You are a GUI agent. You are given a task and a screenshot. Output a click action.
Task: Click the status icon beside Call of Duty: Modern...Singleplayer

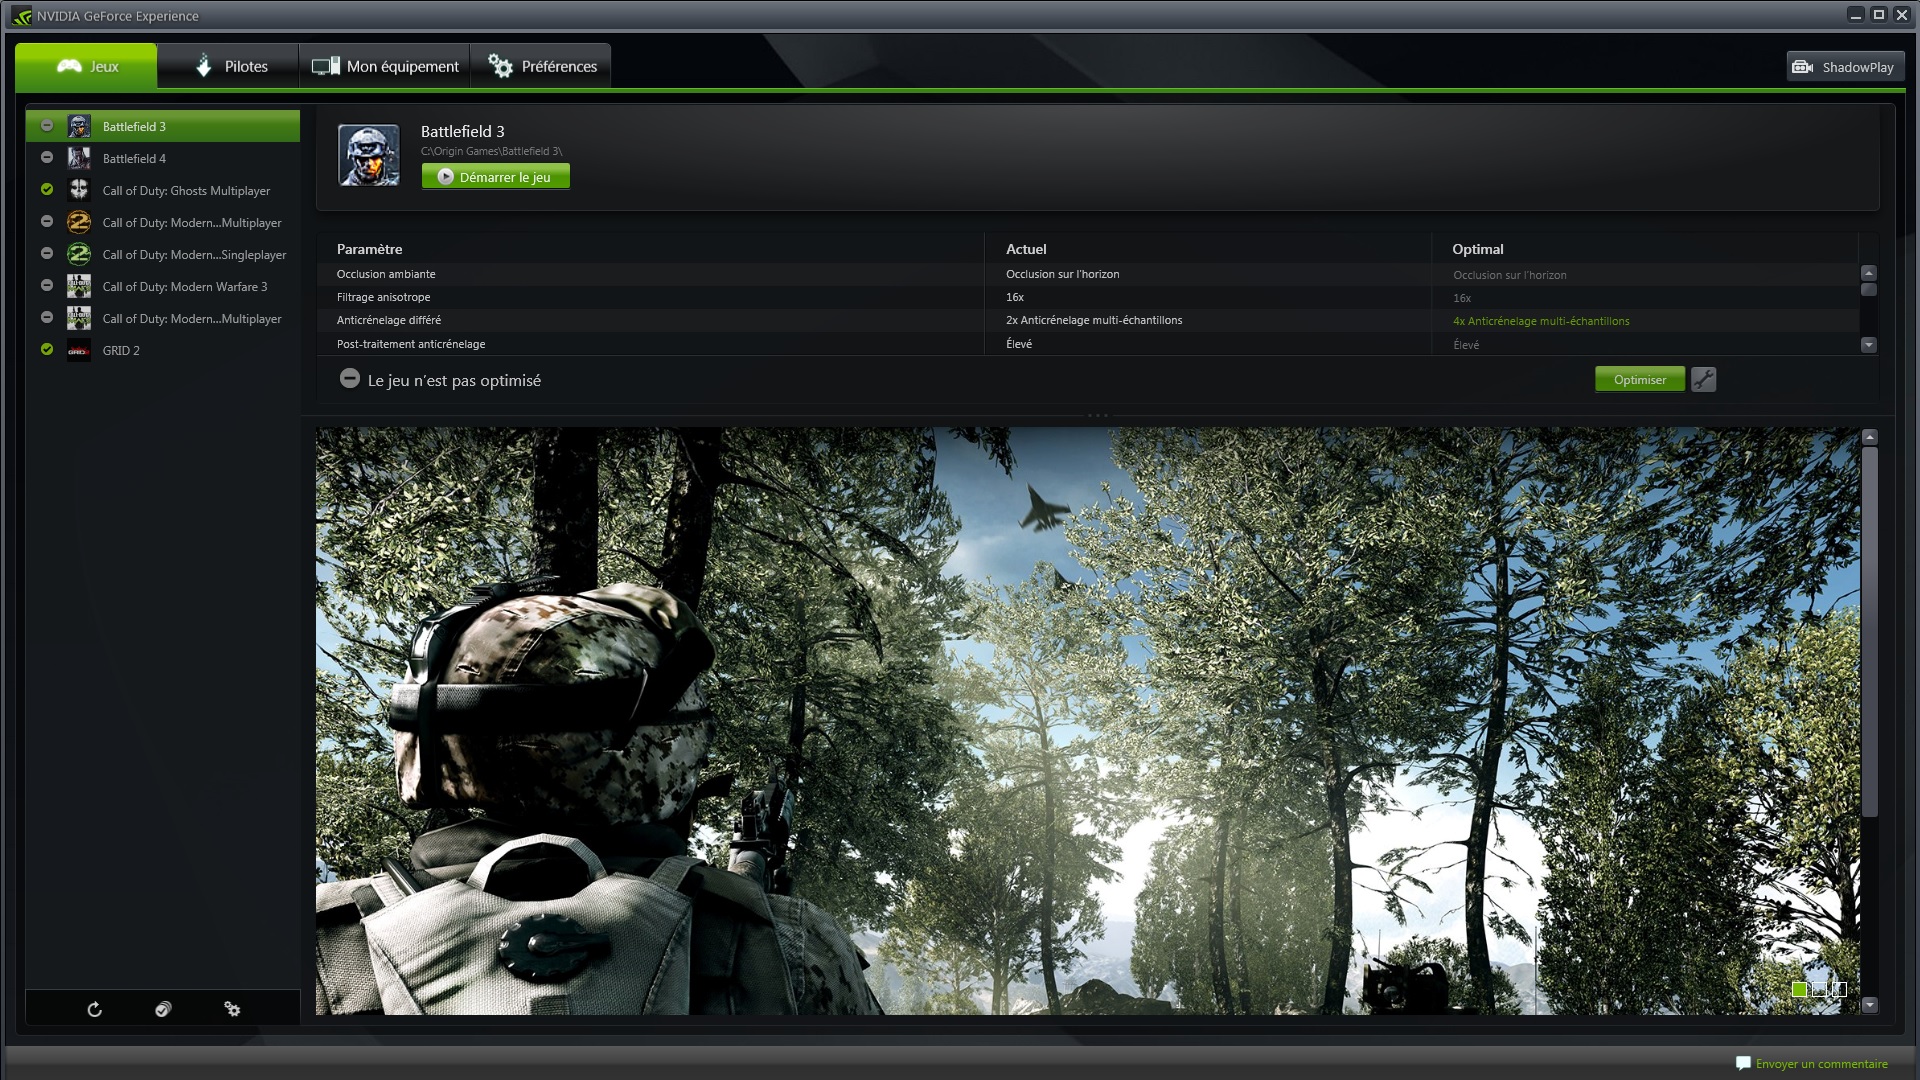tap(47, 253)
